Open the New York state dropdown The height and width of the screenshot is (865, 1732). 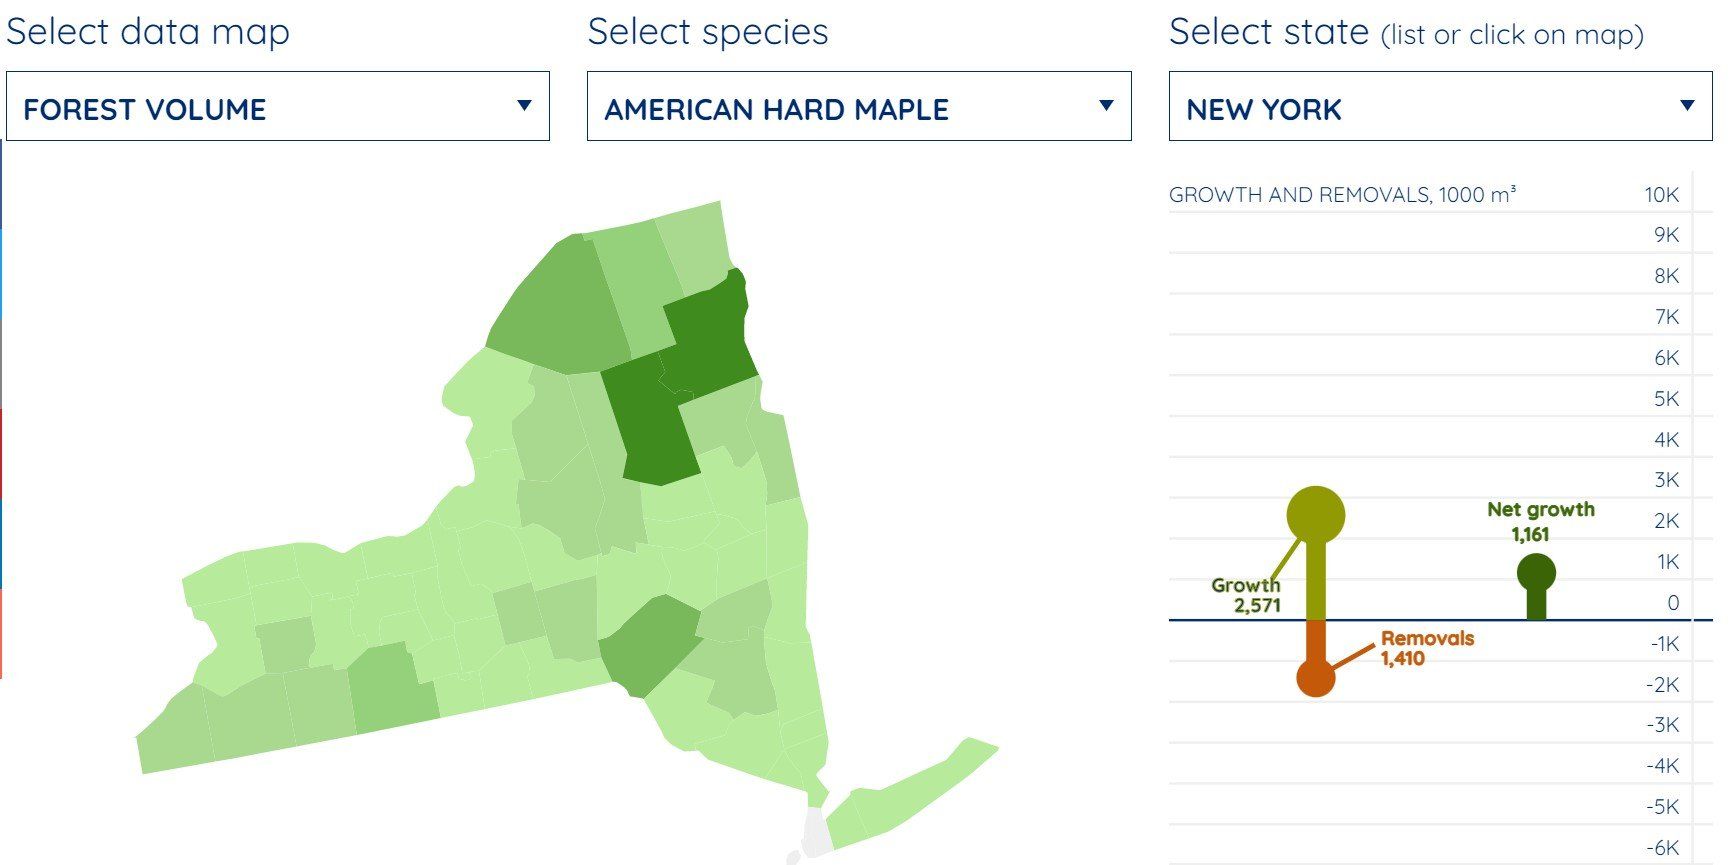click(1440, 106)
